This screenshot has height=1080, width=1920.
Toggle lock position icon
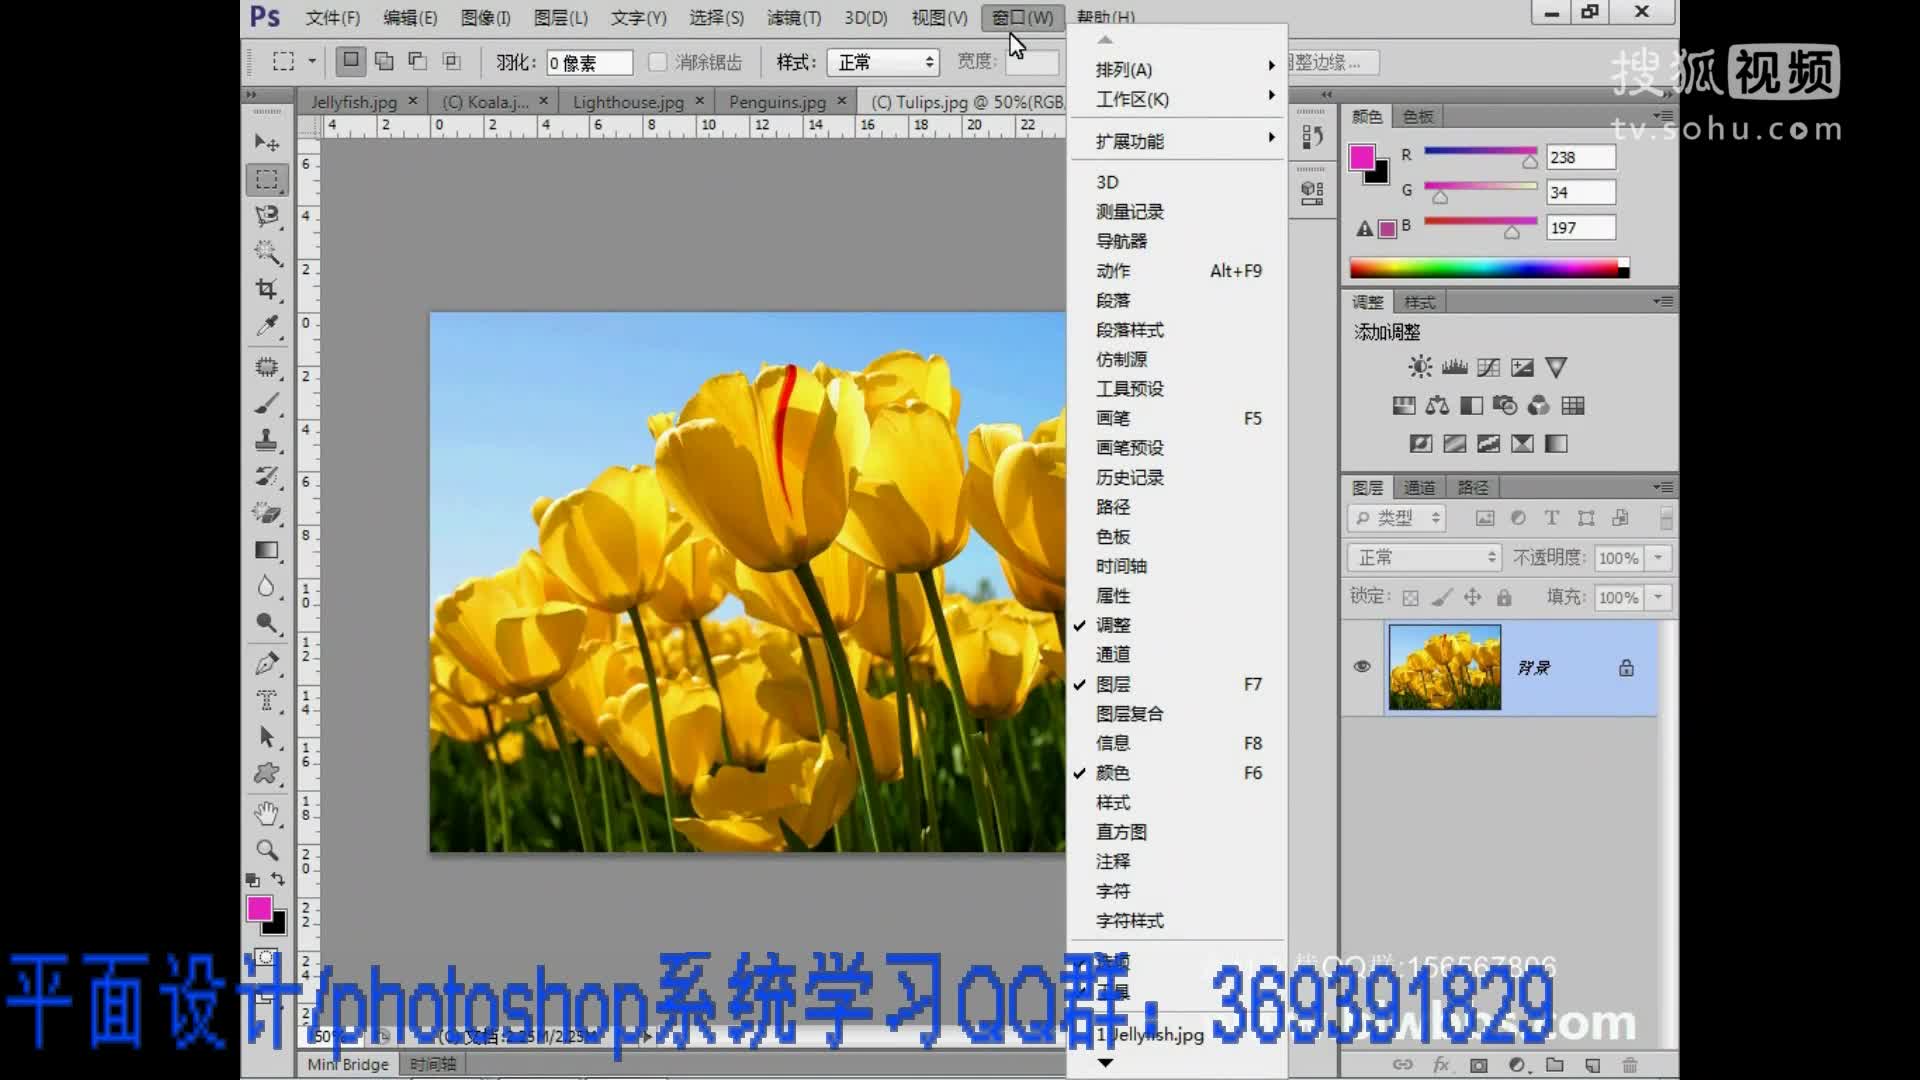pos(1472,598)
